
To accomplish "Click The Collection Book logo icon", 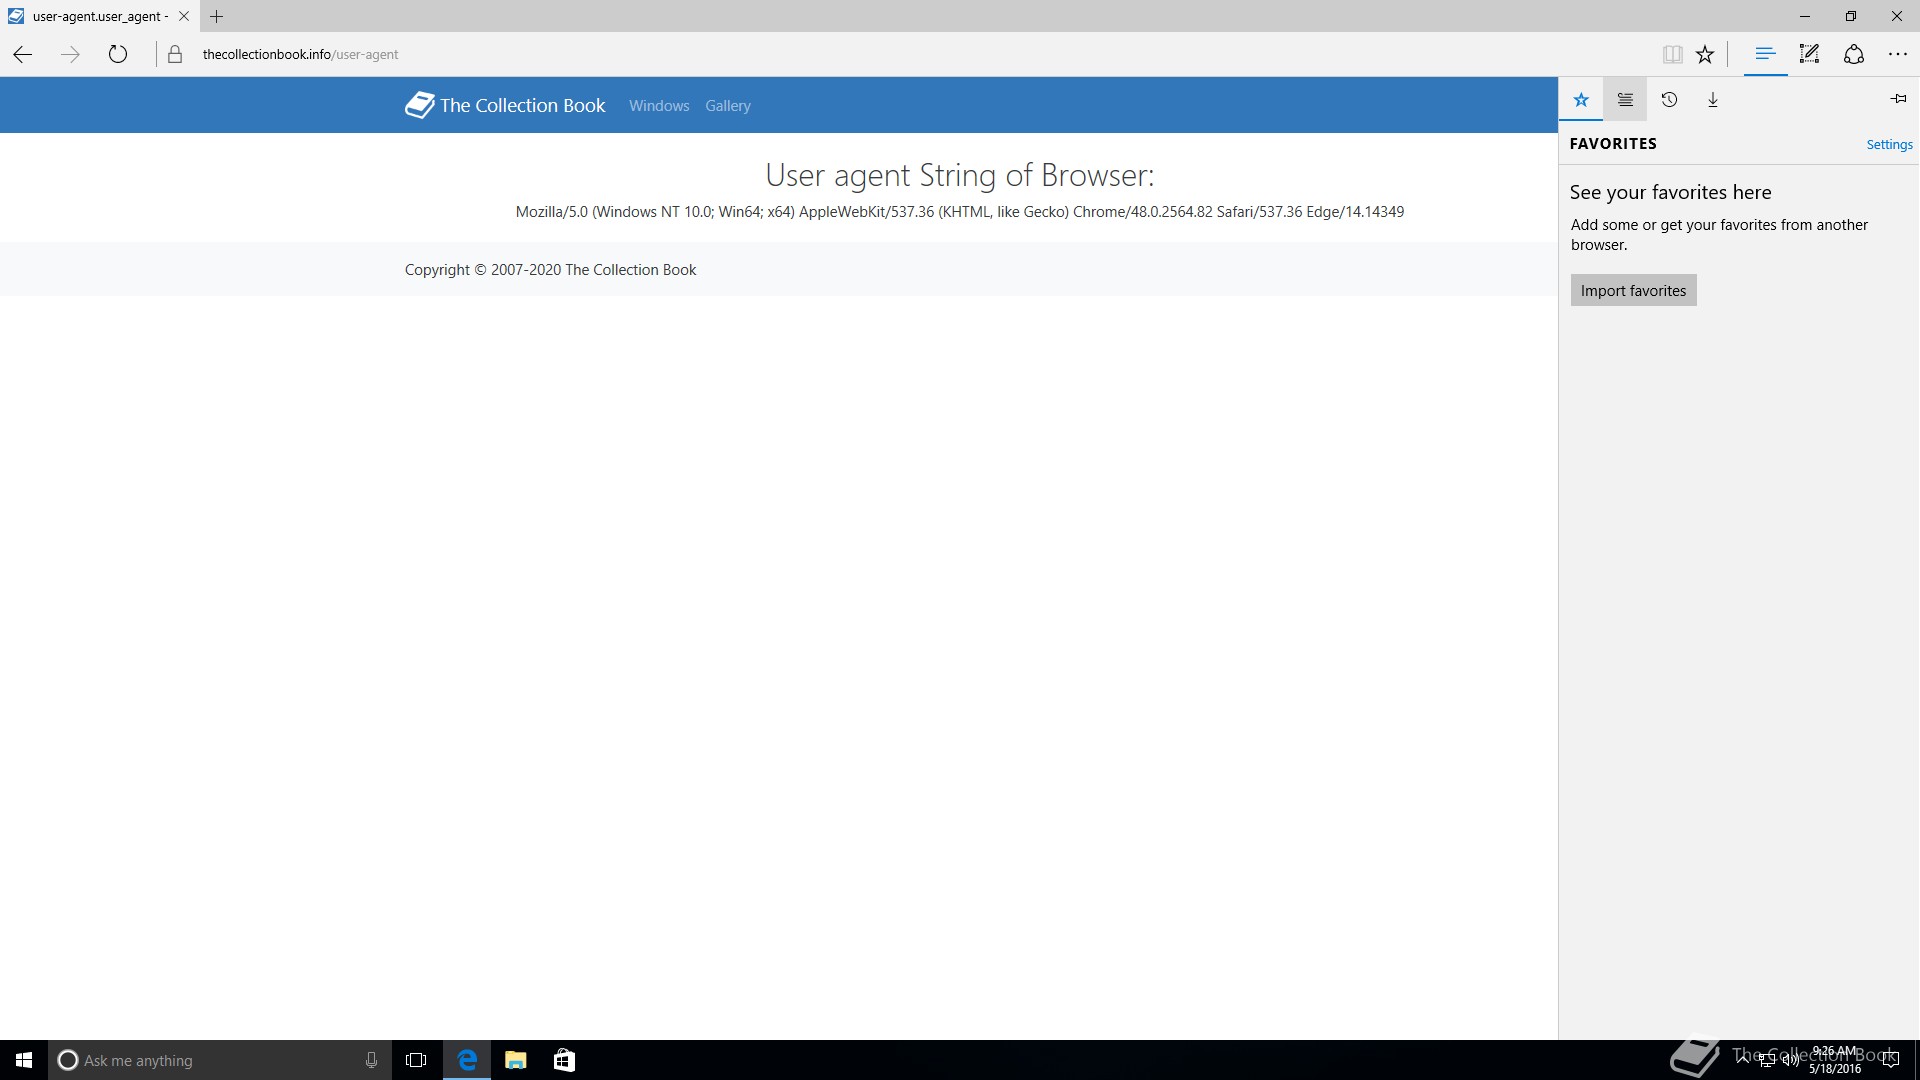I will [419, 105].
